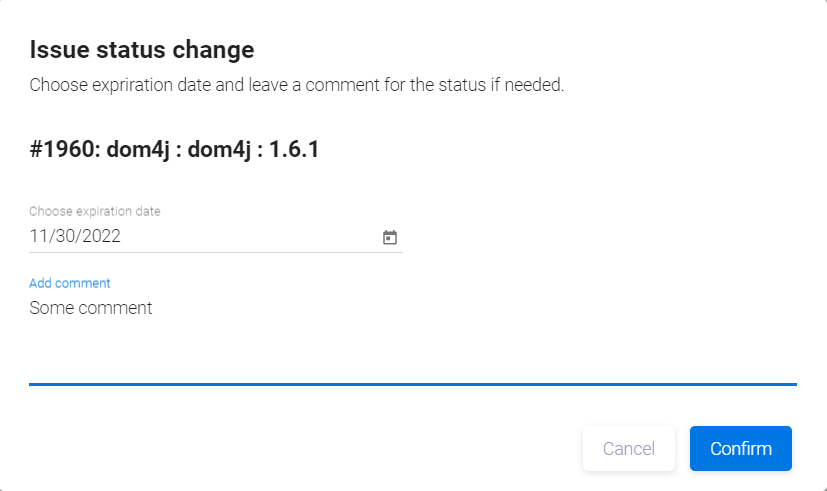Click the 'Choose expiration date' label
The height and width of the screenshot is (491, 827).
95,211
